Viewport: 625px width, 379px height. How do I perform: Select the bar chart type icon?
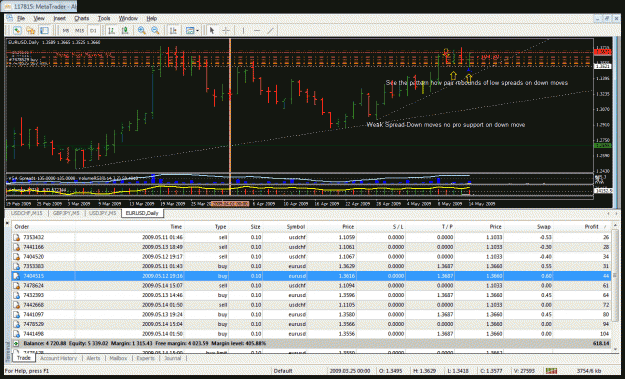pos(111,30)
